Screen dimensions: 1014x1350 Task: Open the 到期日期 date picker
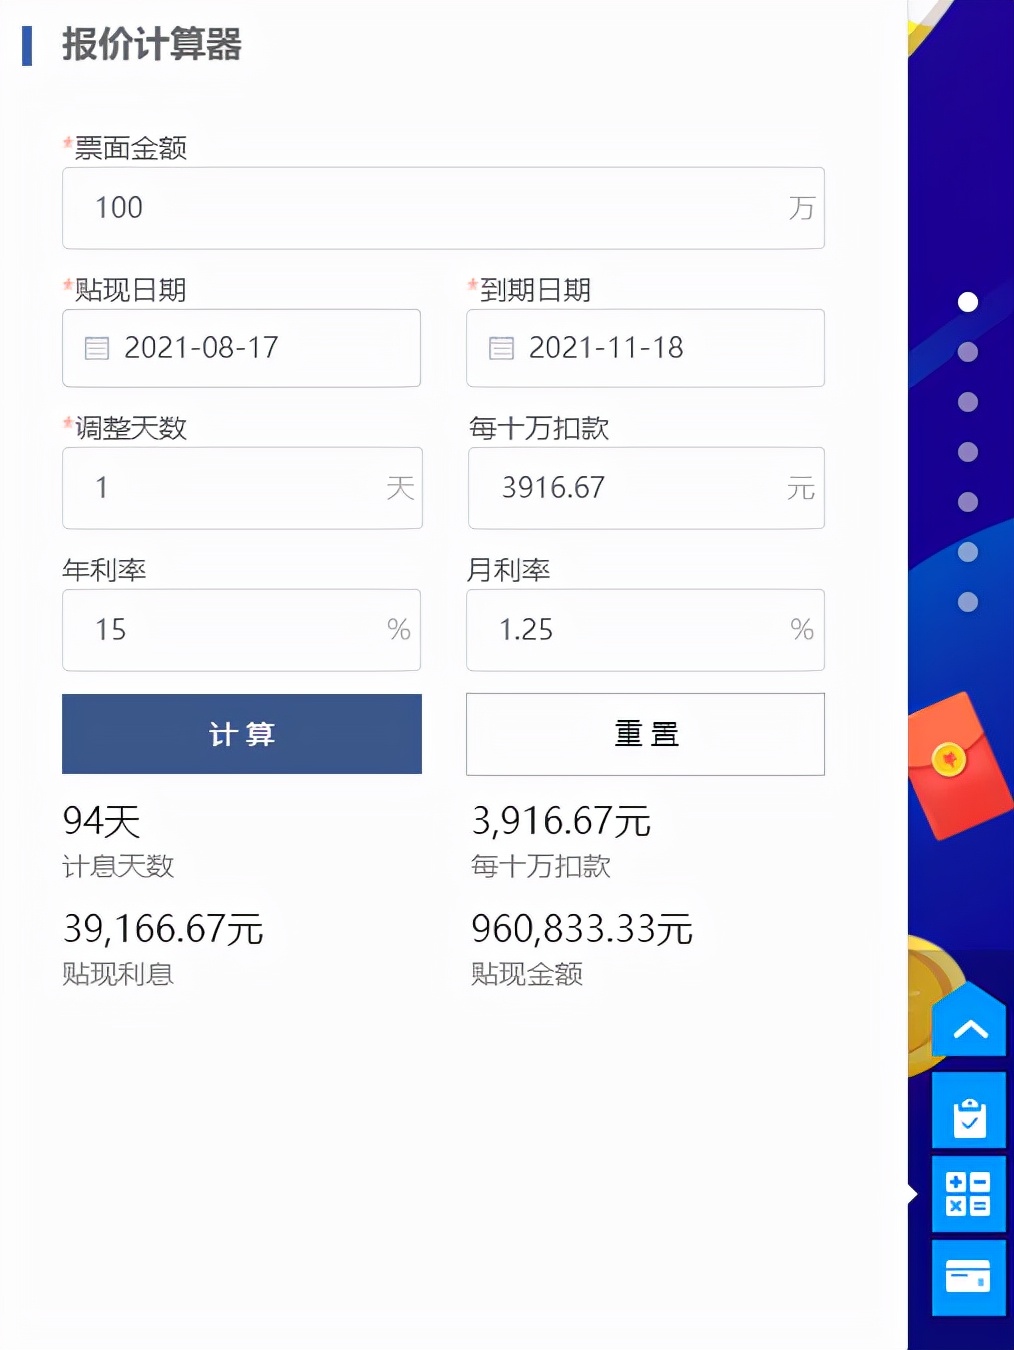click(645, 348)
